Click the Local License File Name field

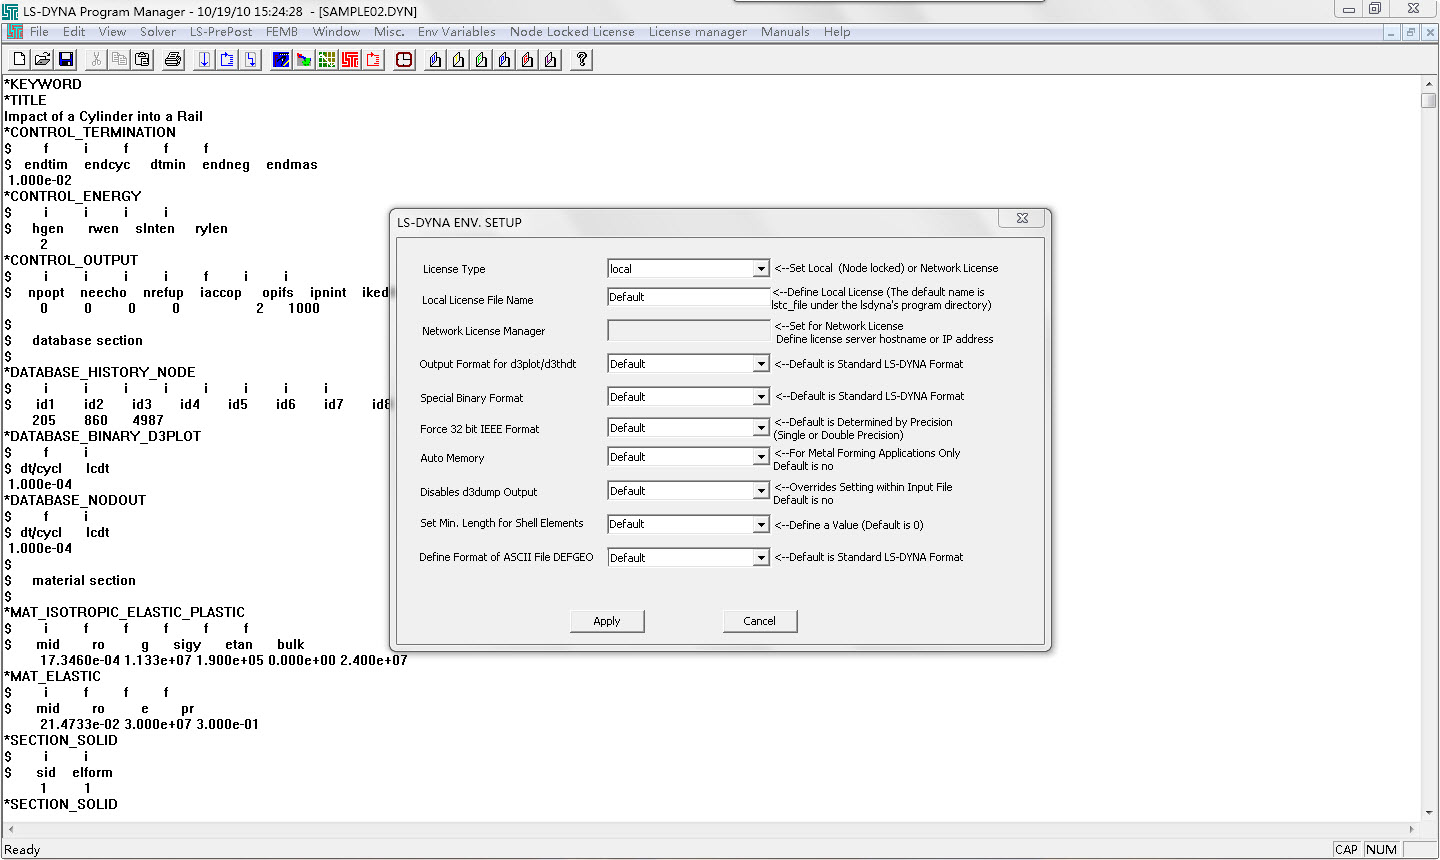(x=689, y=297)
